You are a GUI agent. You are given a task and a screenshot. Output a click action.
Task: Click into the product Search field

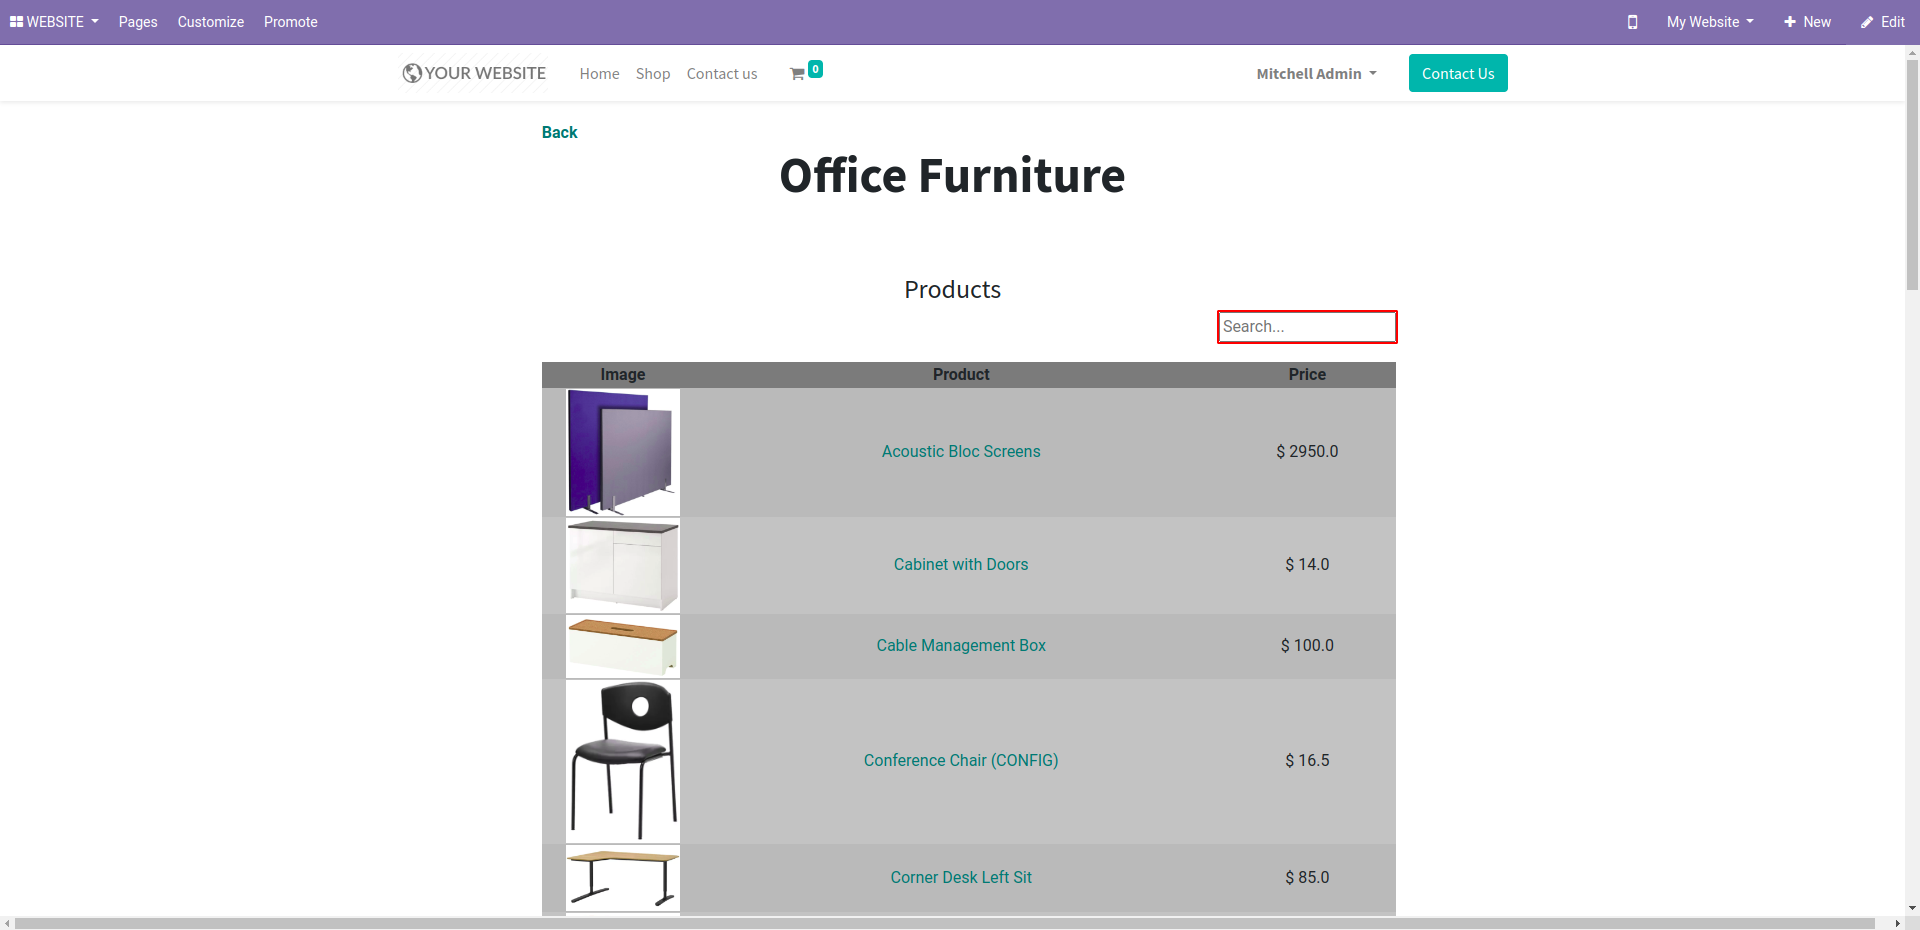1306,327
